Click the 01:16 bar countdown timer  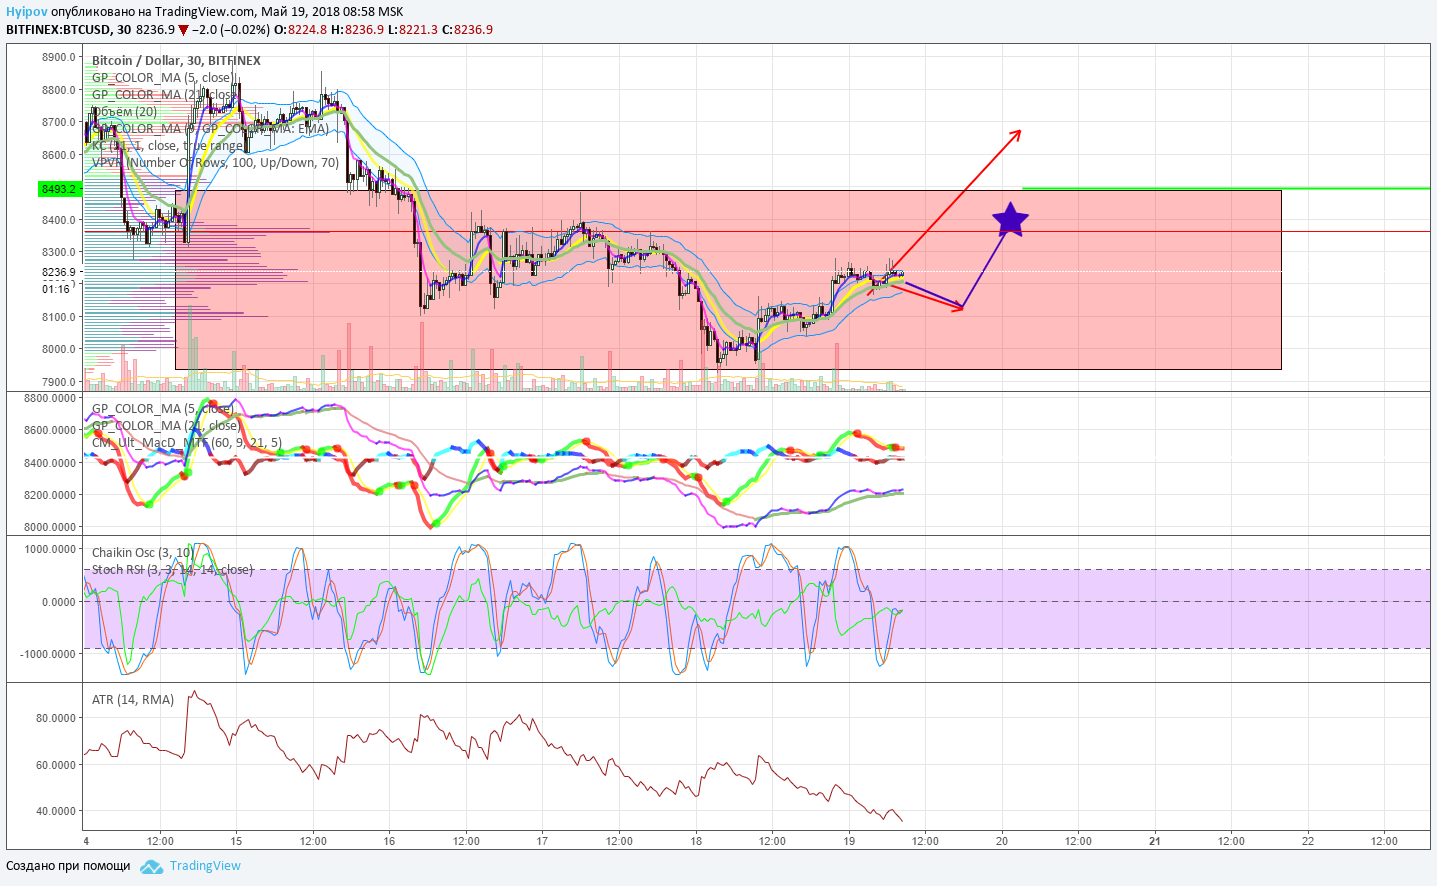(x=56, y=289)
